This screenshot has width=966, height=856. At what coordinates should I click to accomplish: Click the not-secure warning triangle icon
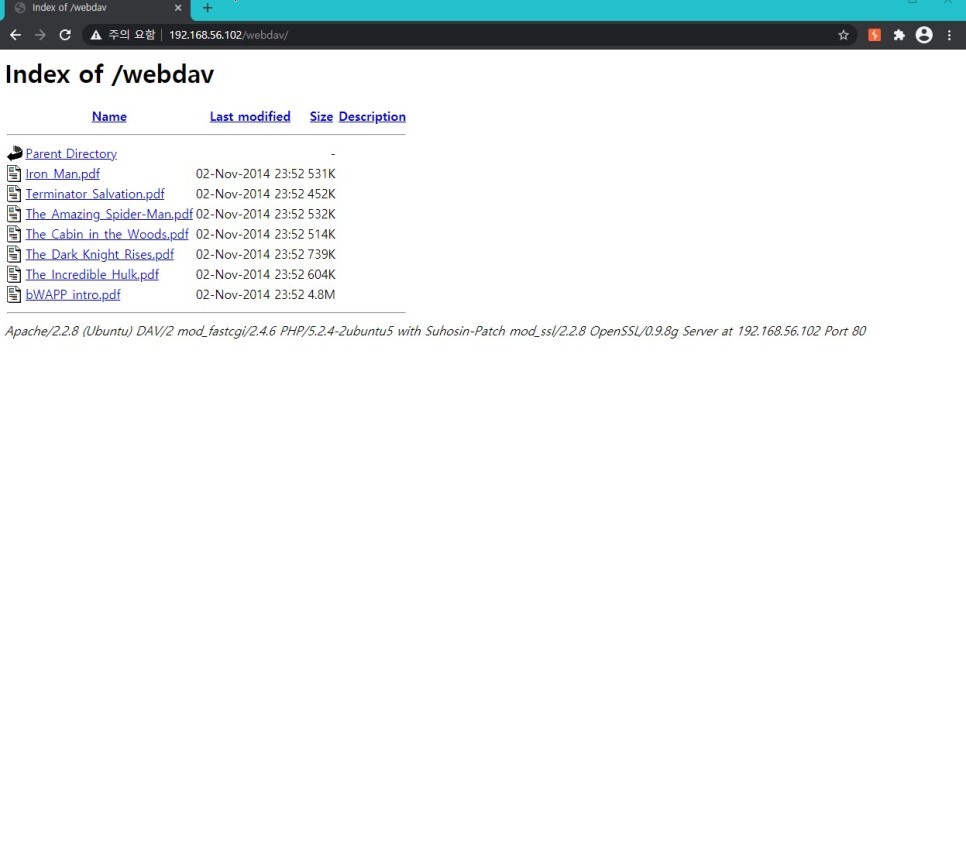click(95, 35)
